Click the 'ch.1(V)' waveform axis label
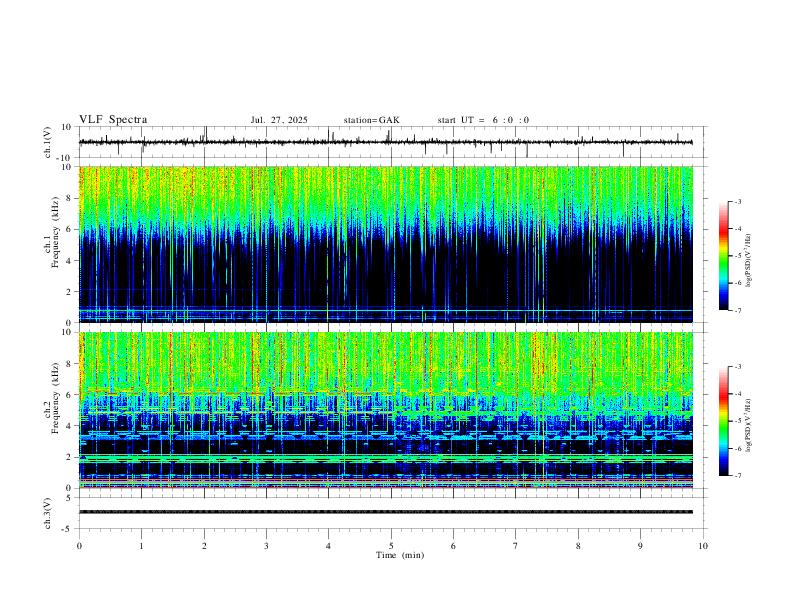The image size is (792, 612). pos(48,142)
